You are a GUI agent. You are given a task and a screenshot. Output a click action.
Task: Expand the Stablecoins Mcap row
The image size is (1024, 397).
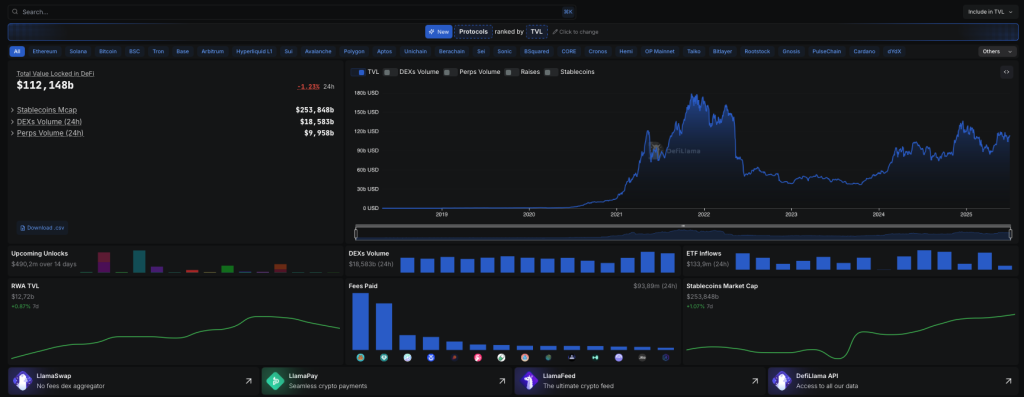(x=12, y=110)
